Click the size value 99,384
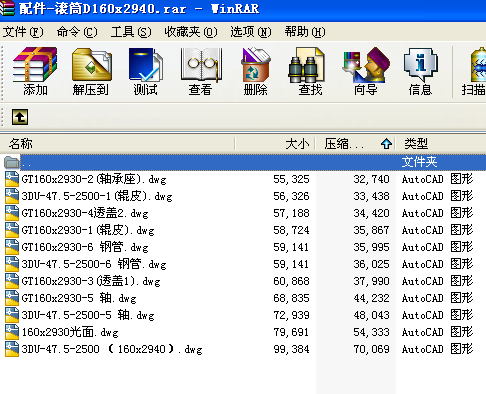The width and height of the screenshot is (486, 394). [291, 349]
